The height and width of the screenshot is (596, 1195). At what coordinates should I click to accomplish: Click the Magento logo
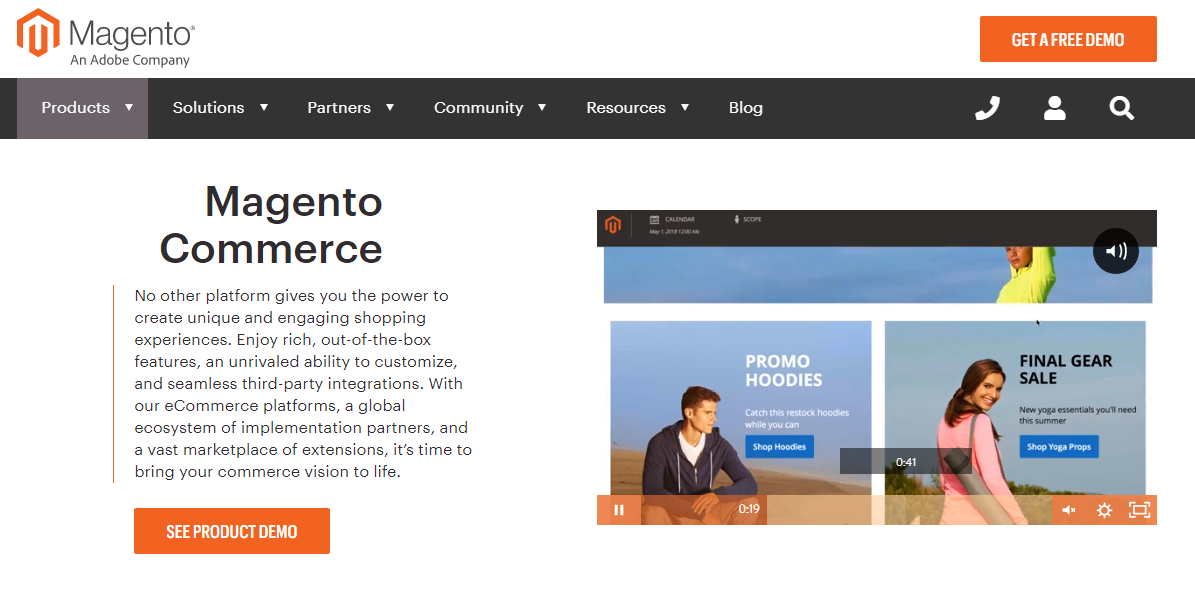[106, 38]
